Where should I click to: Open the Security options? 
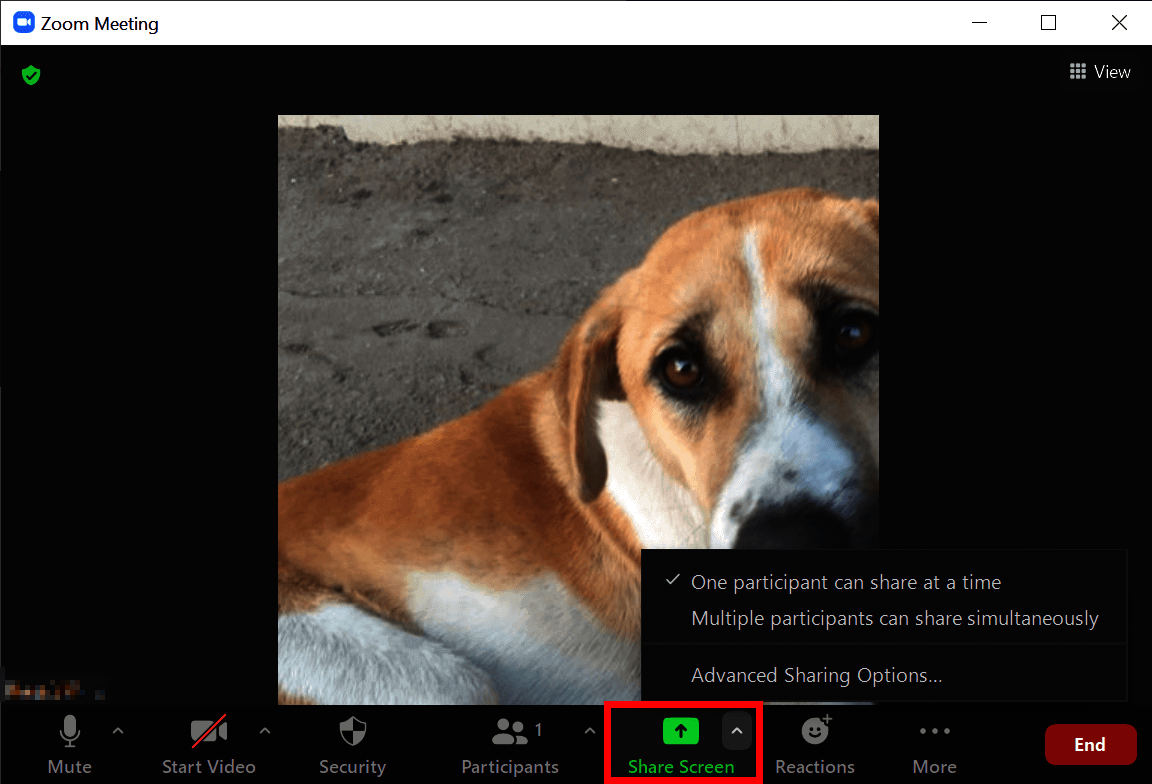(352, 744)
